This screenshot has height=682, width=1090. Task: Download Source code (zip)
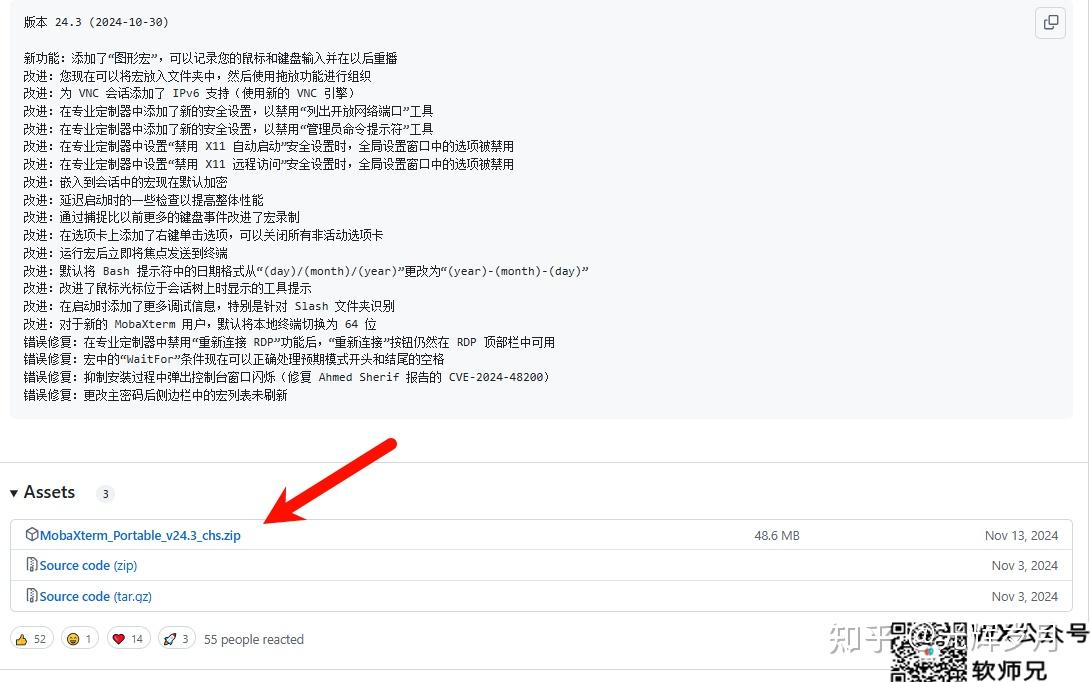point(88,565)
